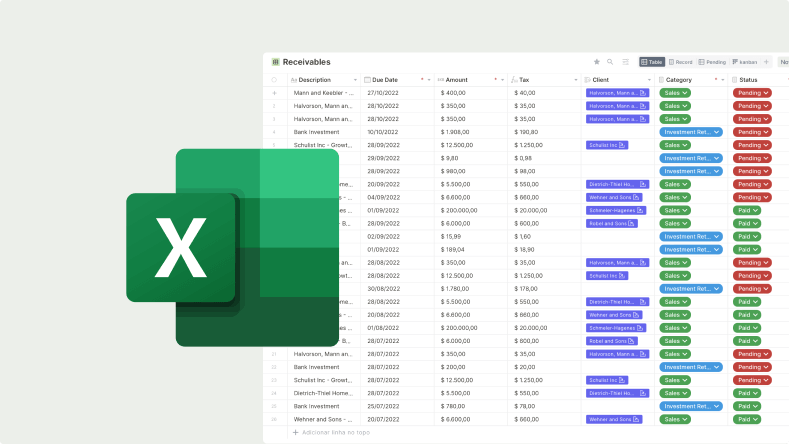789x444 pixels.
Task: Open Client column dropdown arrow
Action: tap(649, 80)
